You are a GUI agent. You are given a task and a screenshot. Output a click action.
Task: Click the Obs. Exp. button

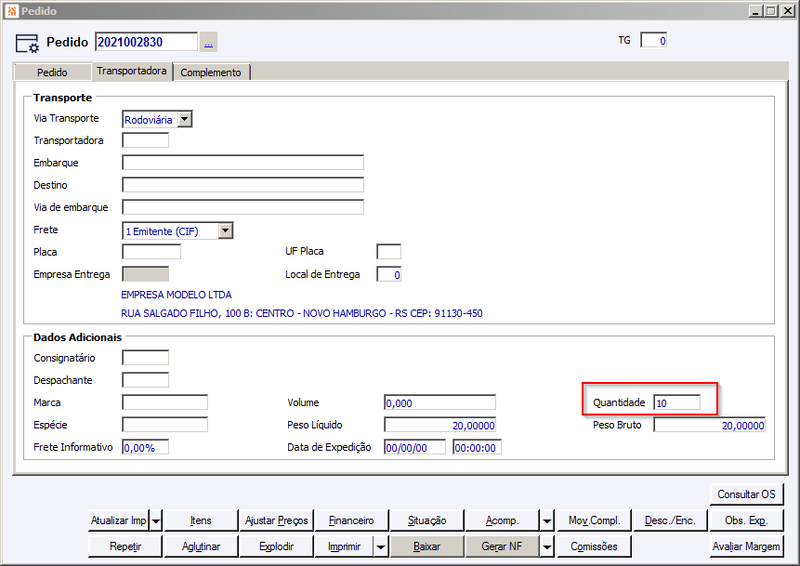click(746, 521)
